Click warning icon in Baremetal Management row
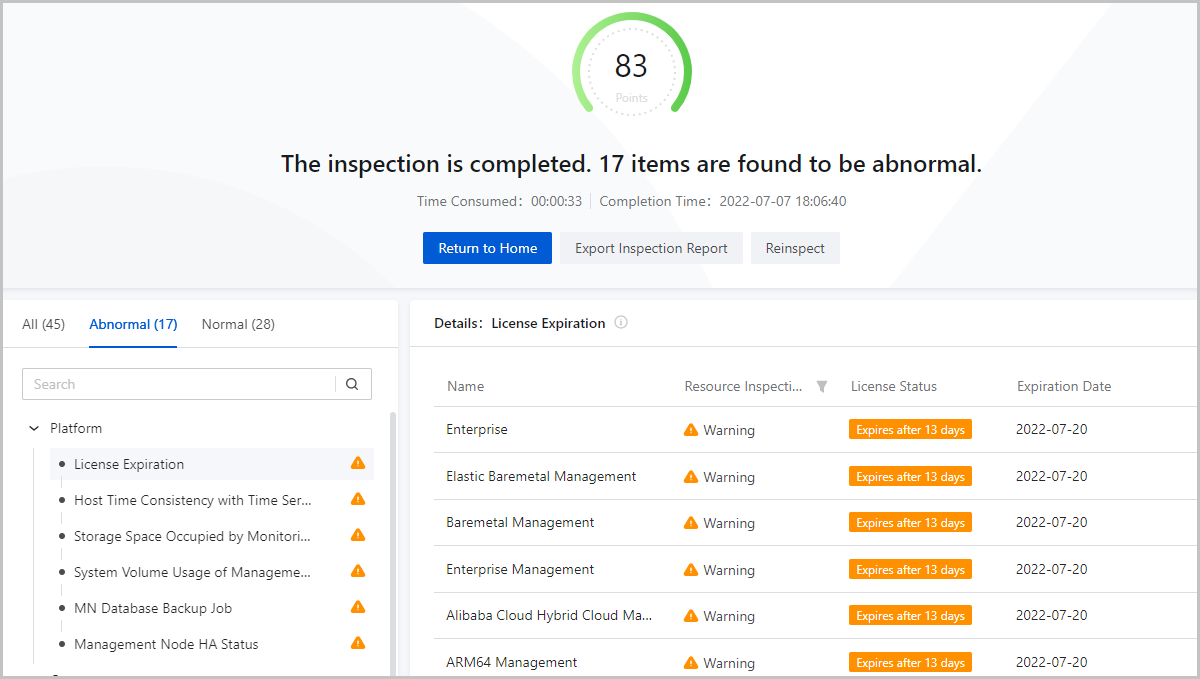This screenshot has height=679, width=1200. click(x=691, y=523)
